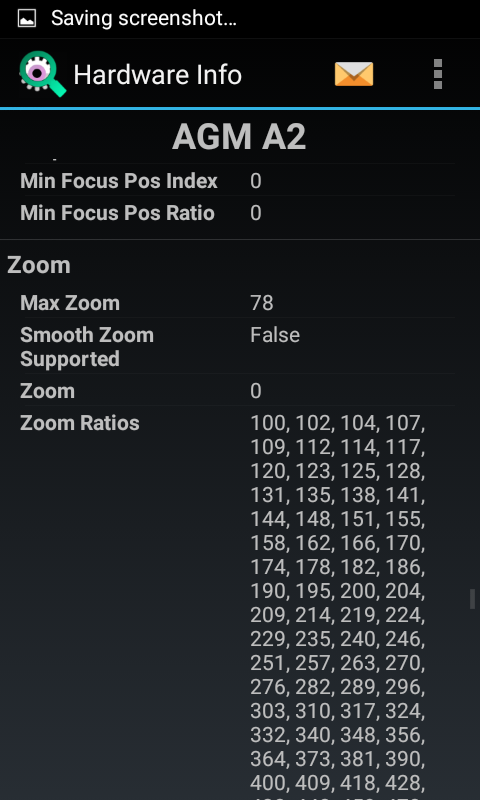Select the Max Zoom row

click(237, 303)
